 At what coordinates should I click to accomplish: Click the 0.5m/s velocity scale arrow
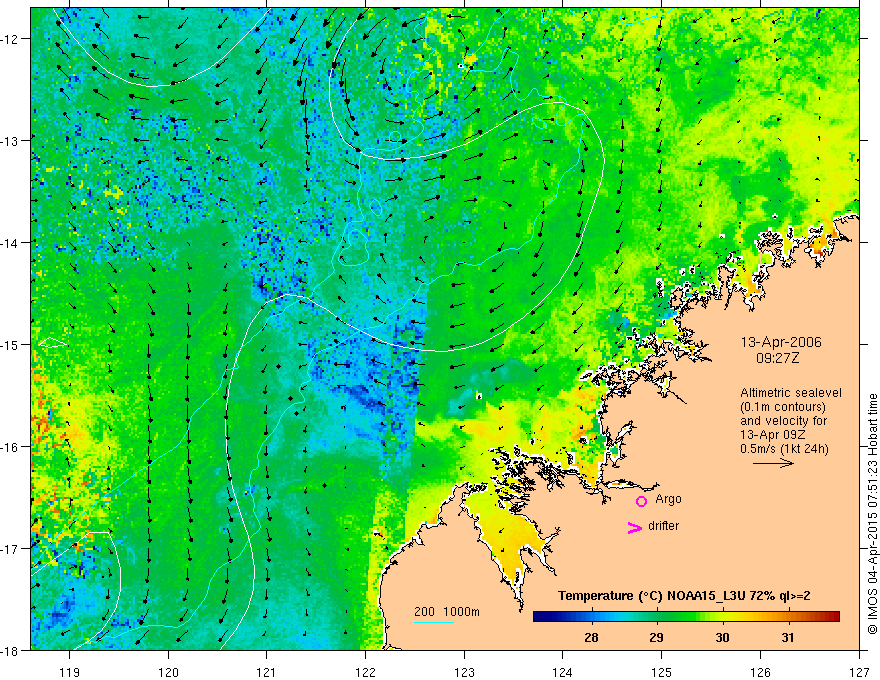click(773, 463)
